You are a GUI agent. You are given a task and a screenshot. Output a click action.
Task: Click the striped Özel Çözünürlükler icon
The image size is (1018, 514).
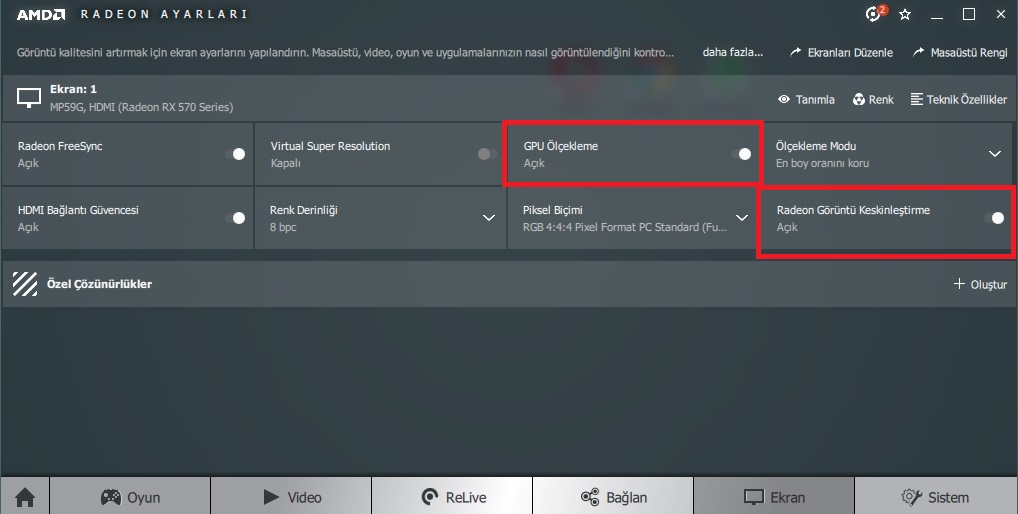tap(25, 284)
